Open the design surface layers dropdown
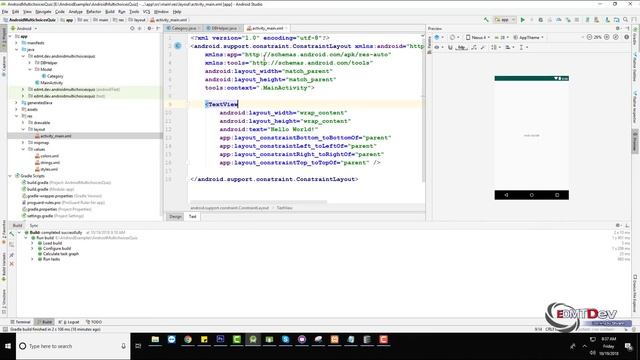640x360 pixels. (x=438, y=37)
